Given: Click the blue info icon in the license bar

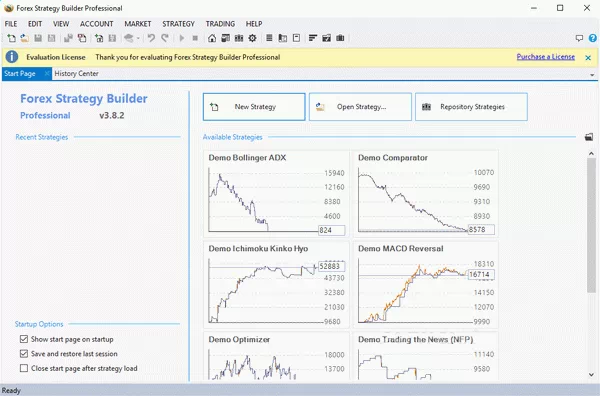Looking at the screenshot, I should click(x=12, y=57).
